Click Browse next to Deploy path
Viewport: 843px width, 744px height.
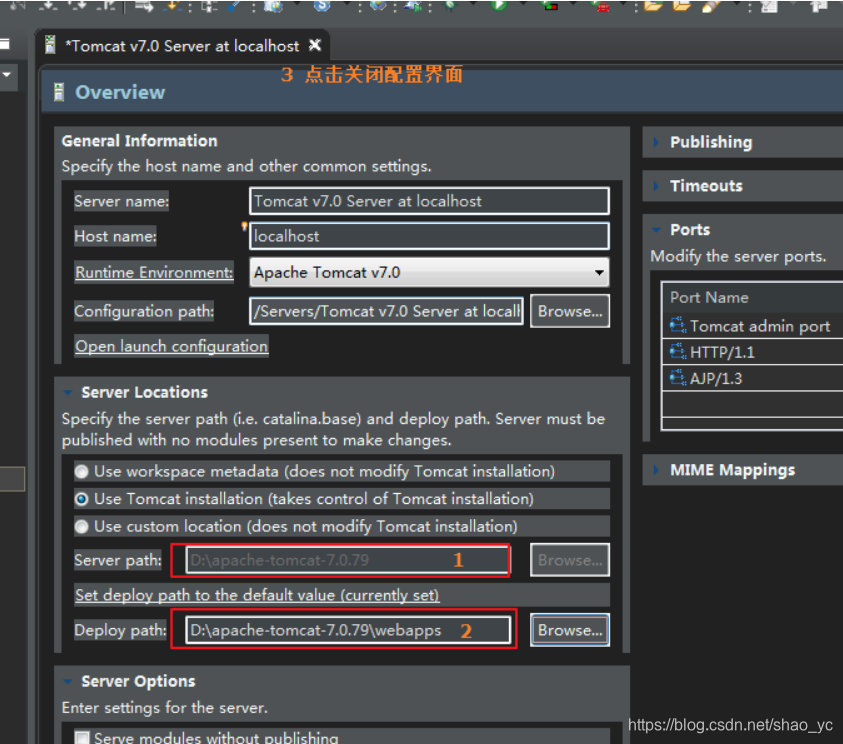pyautogui.click(x=570, y=630)
